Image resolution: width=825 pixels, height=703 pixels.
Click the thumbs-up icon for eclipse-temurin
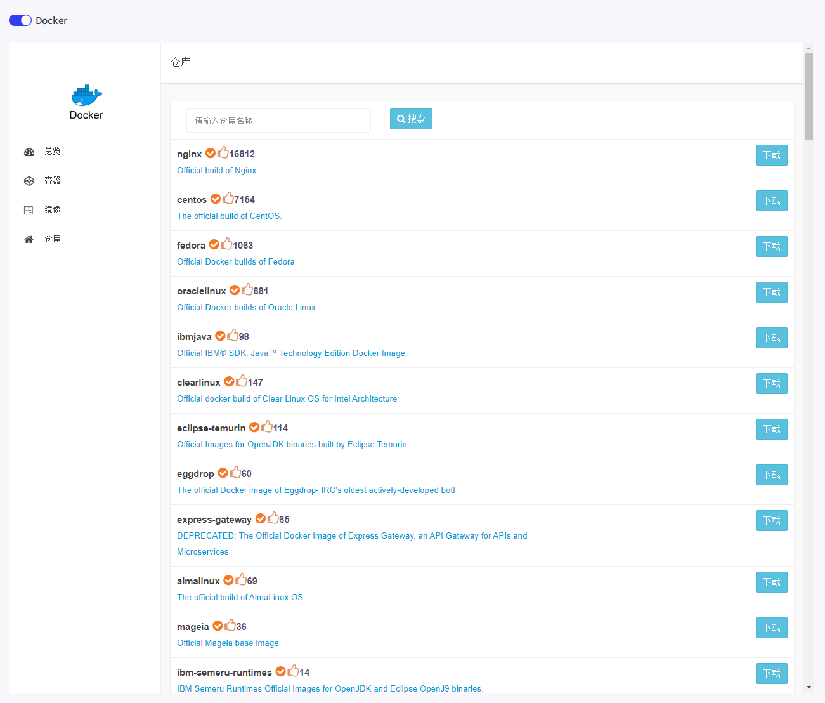[x=267, y=426]
